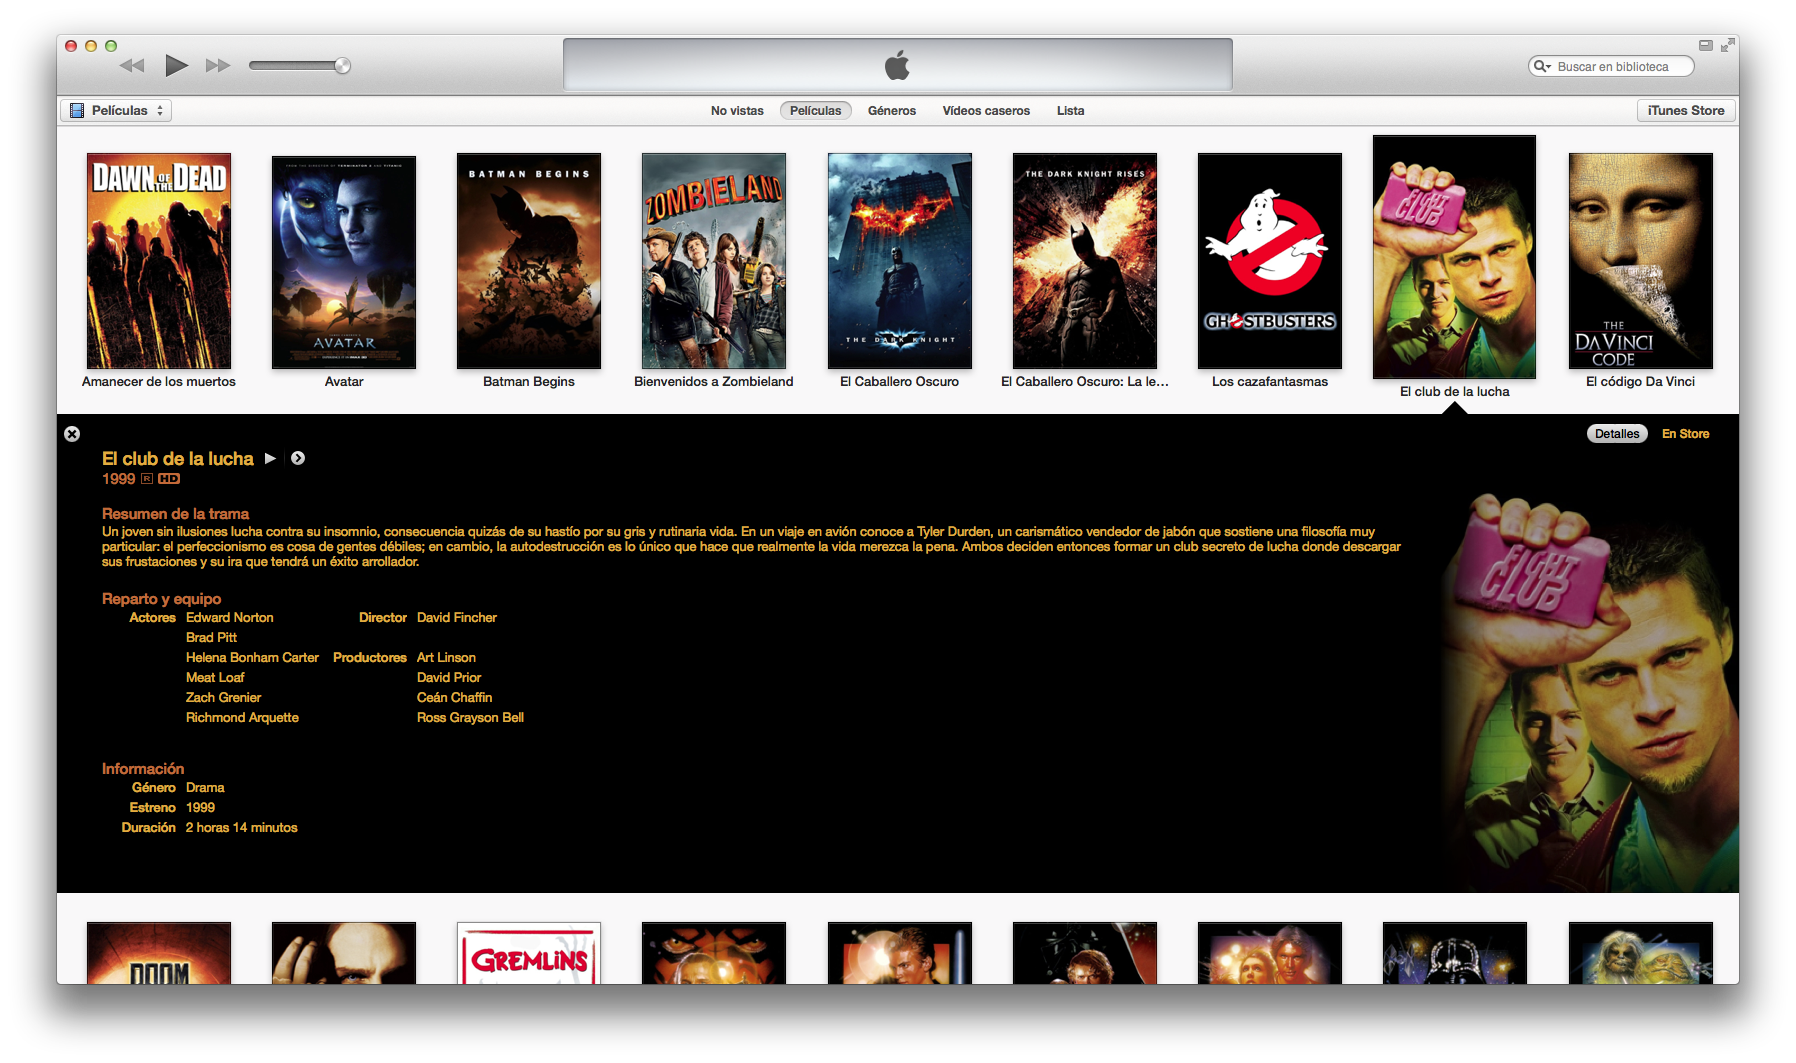
Task: Click actor Meat Loaf
Action: [215, 678]
